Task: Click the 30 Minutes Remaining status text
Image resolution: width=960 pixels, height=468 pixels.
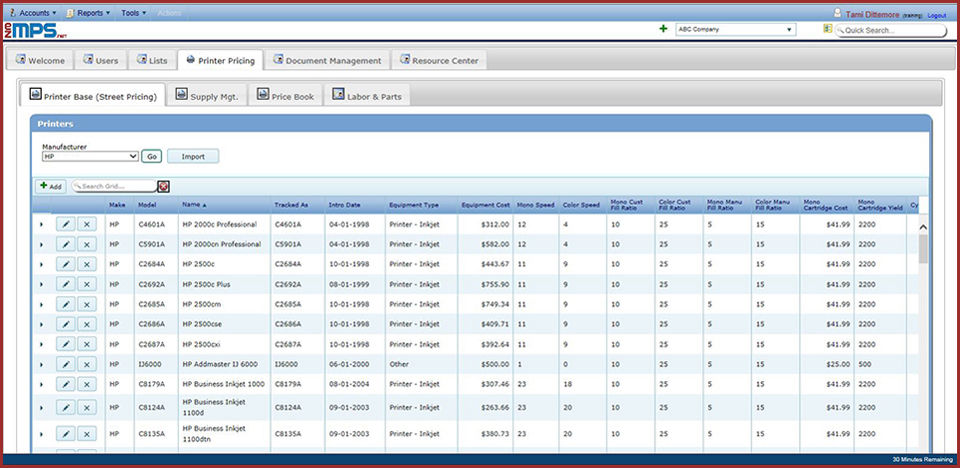Action: tap(921, 459)
